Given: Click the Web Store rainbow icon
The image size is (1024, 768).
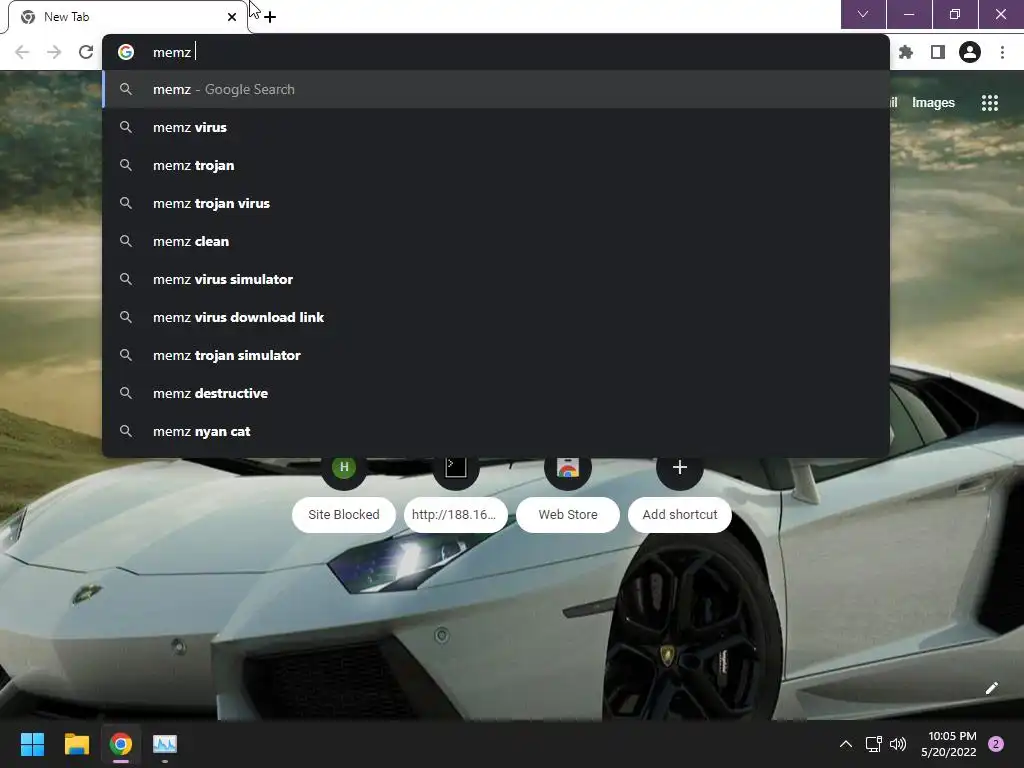Looking at the screenshot, I should pos(568,468).
